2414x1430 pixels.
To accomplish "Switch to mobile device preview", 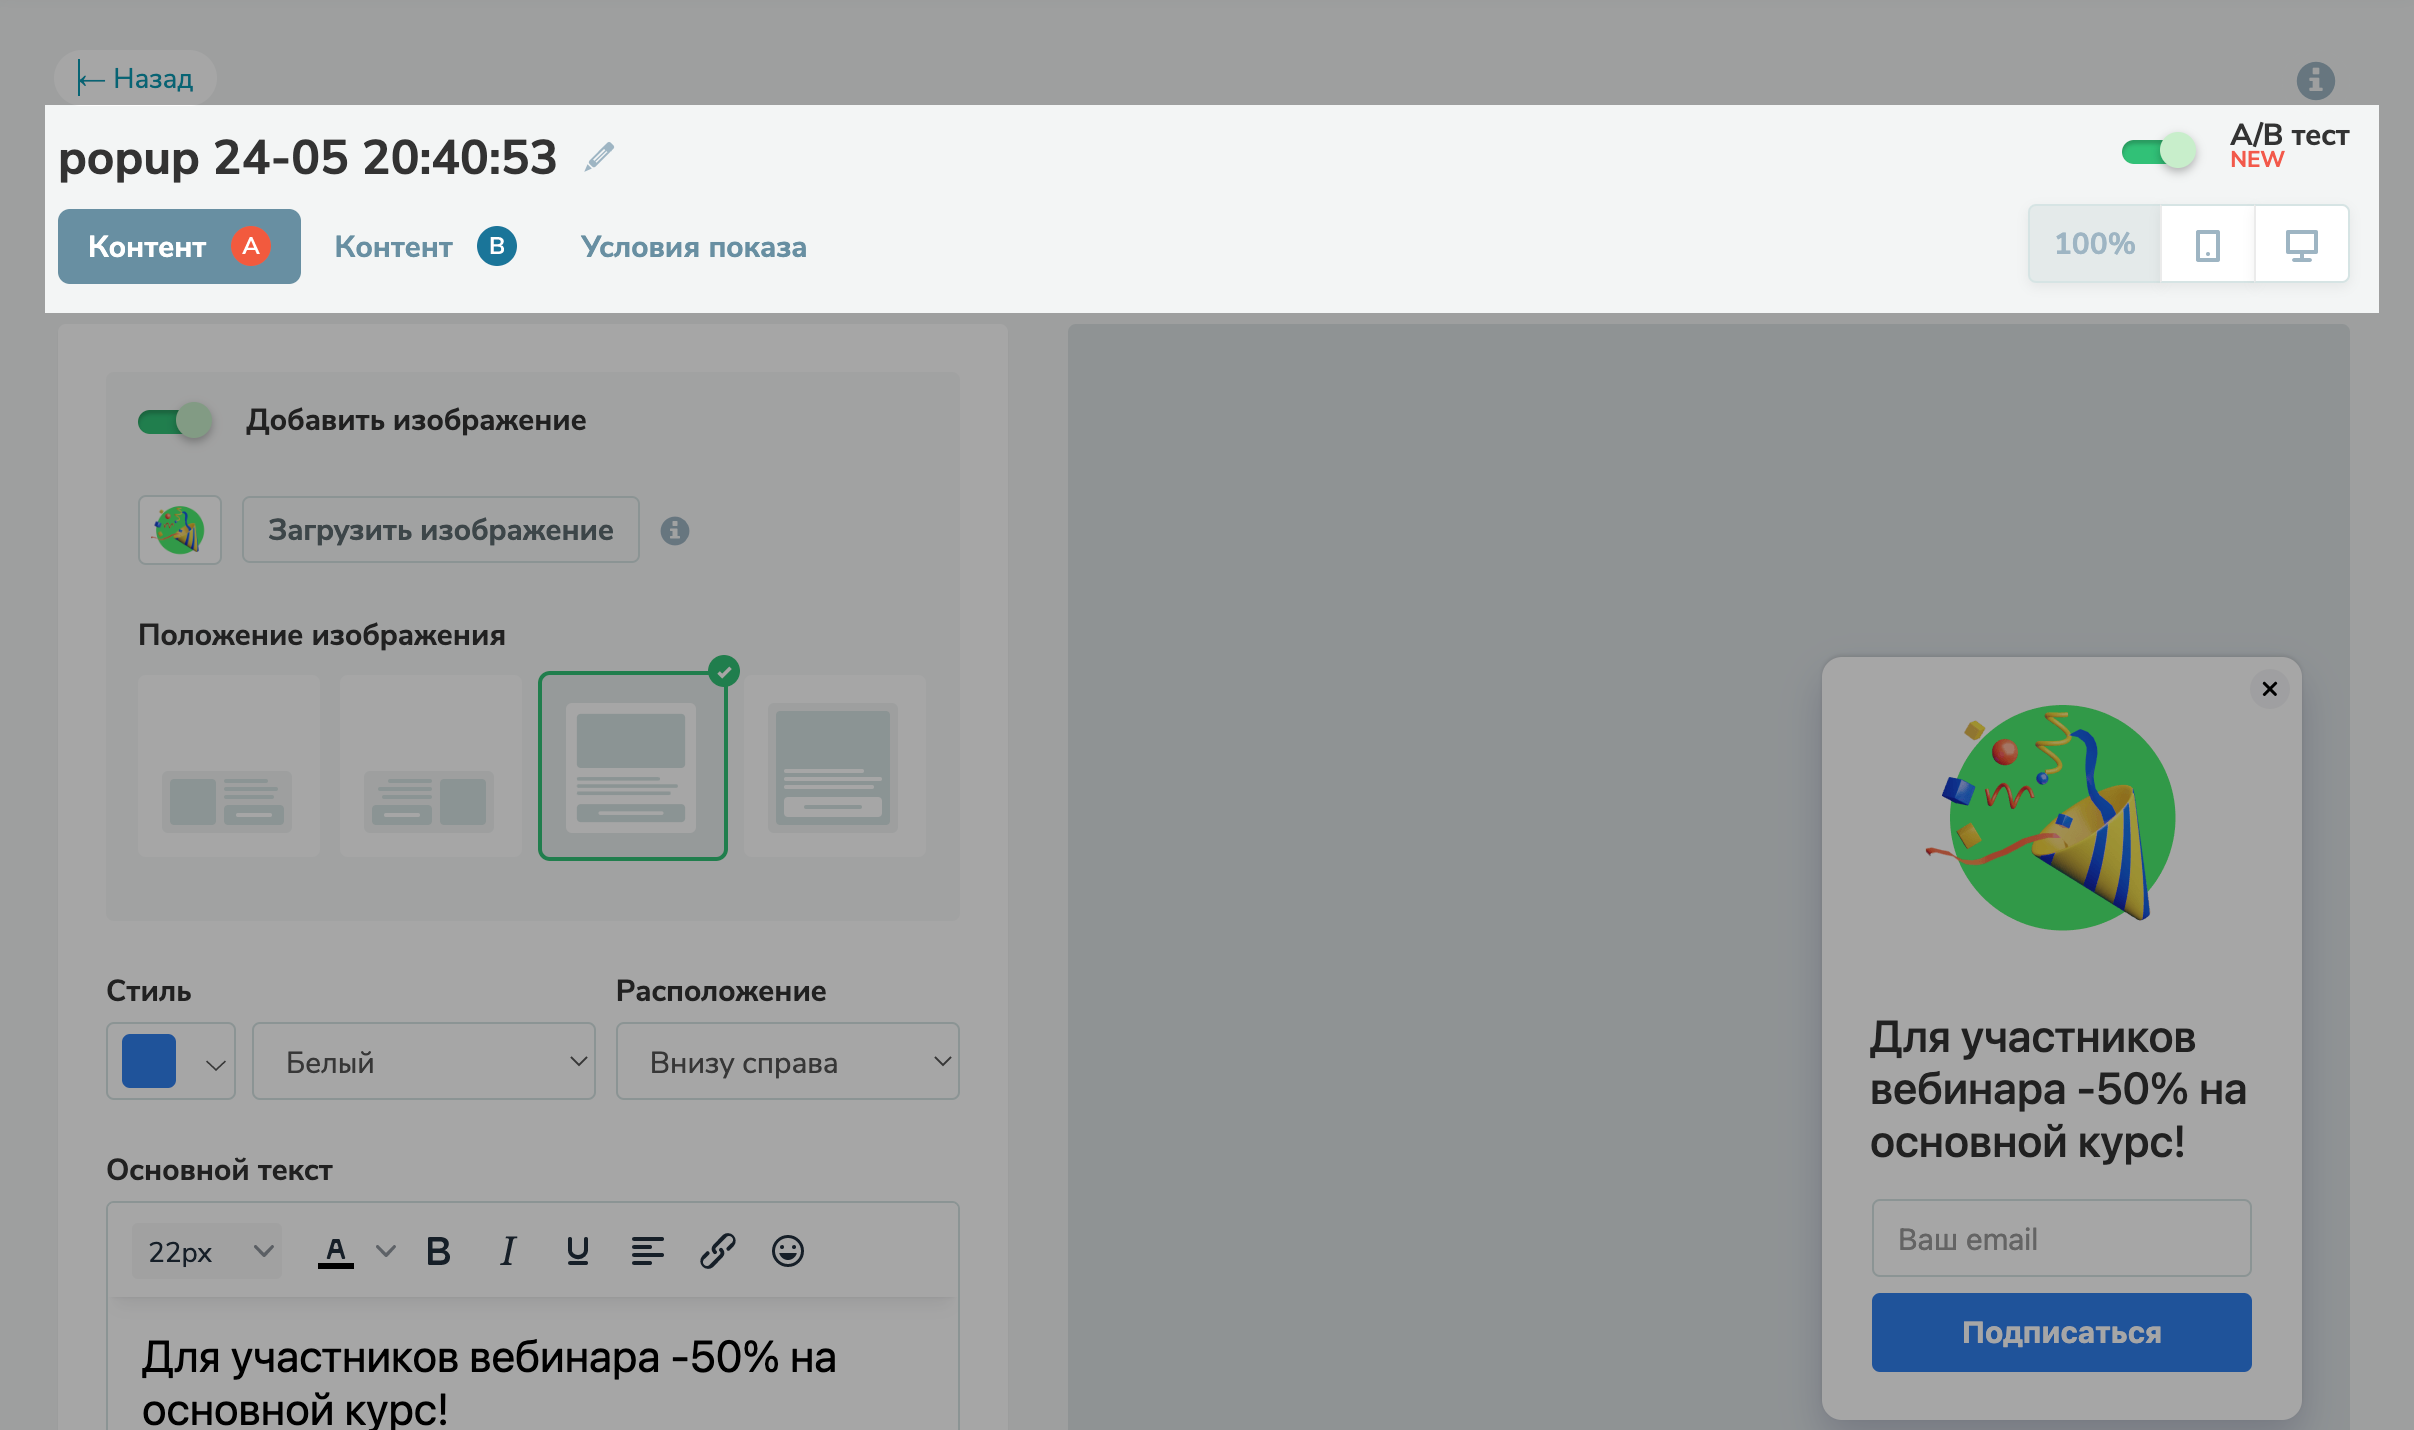I will 2207,245.
